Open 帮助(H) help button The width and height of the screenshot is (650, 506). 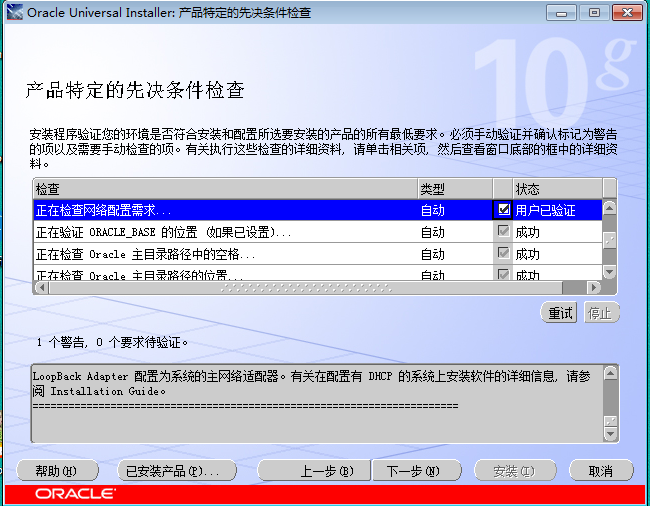[x=57, y=471]
